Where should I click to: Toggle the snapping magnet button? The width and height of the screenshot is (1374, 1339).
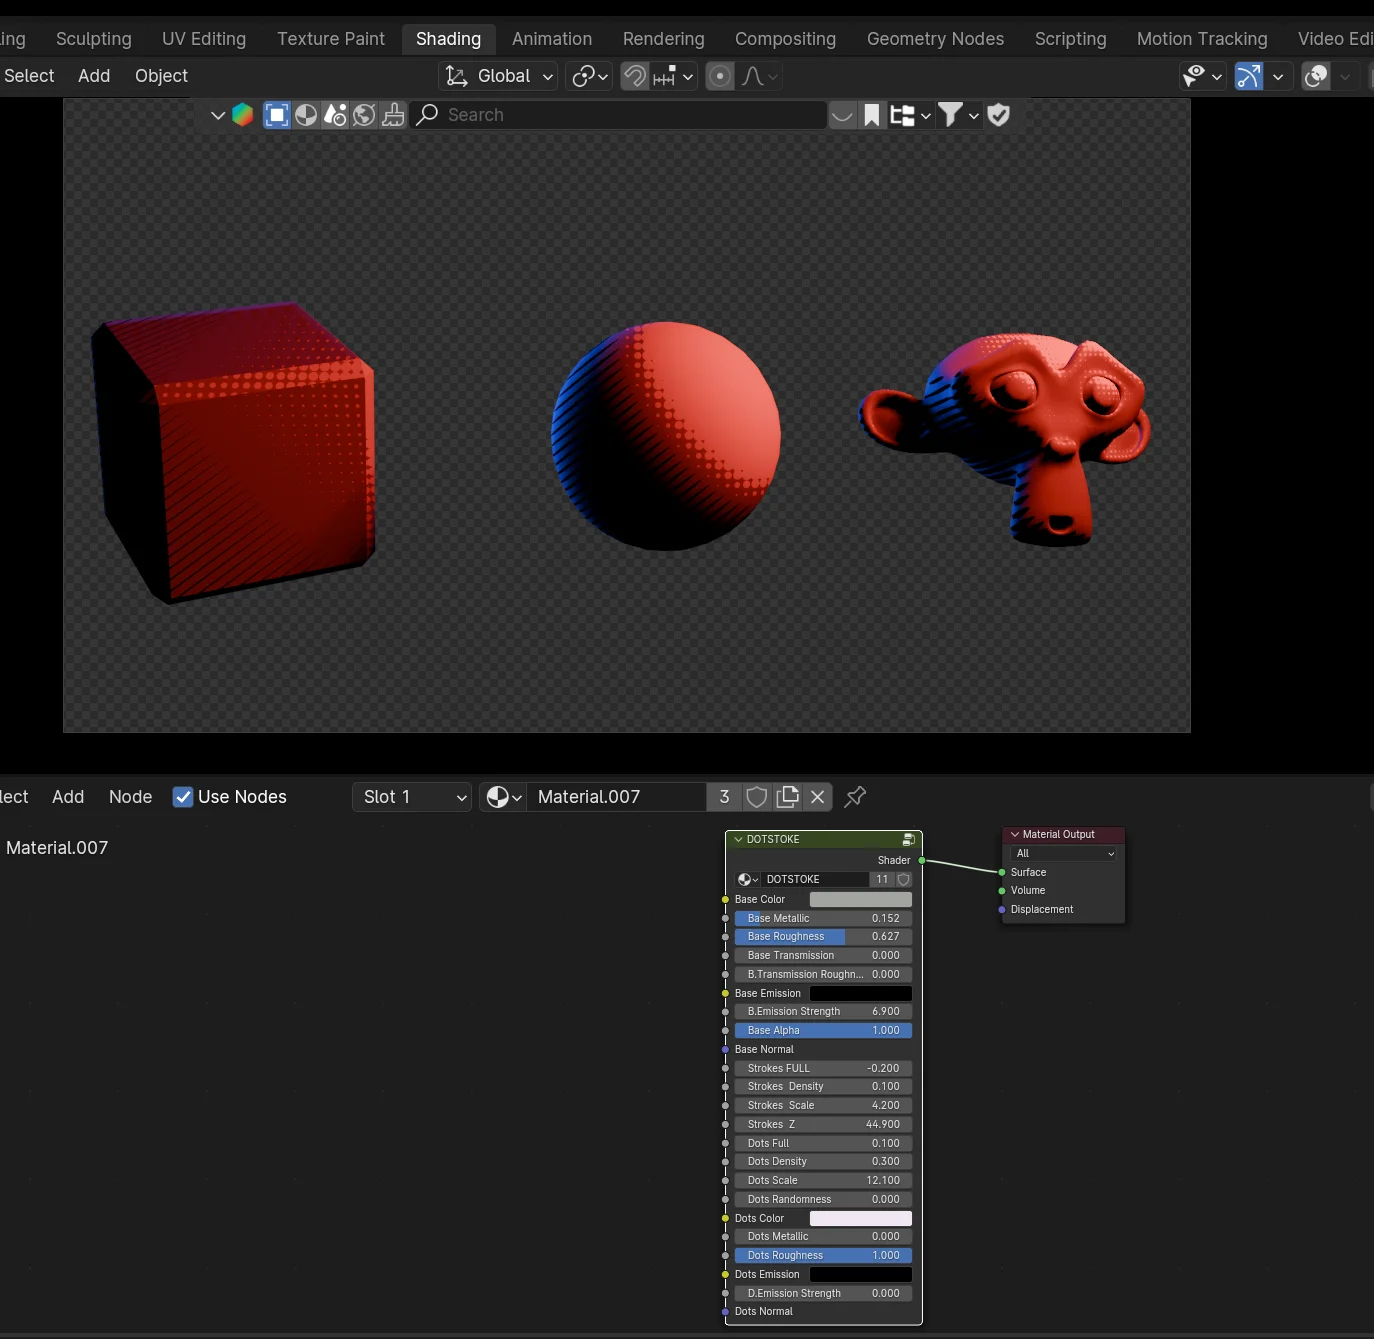pos(634,76)
